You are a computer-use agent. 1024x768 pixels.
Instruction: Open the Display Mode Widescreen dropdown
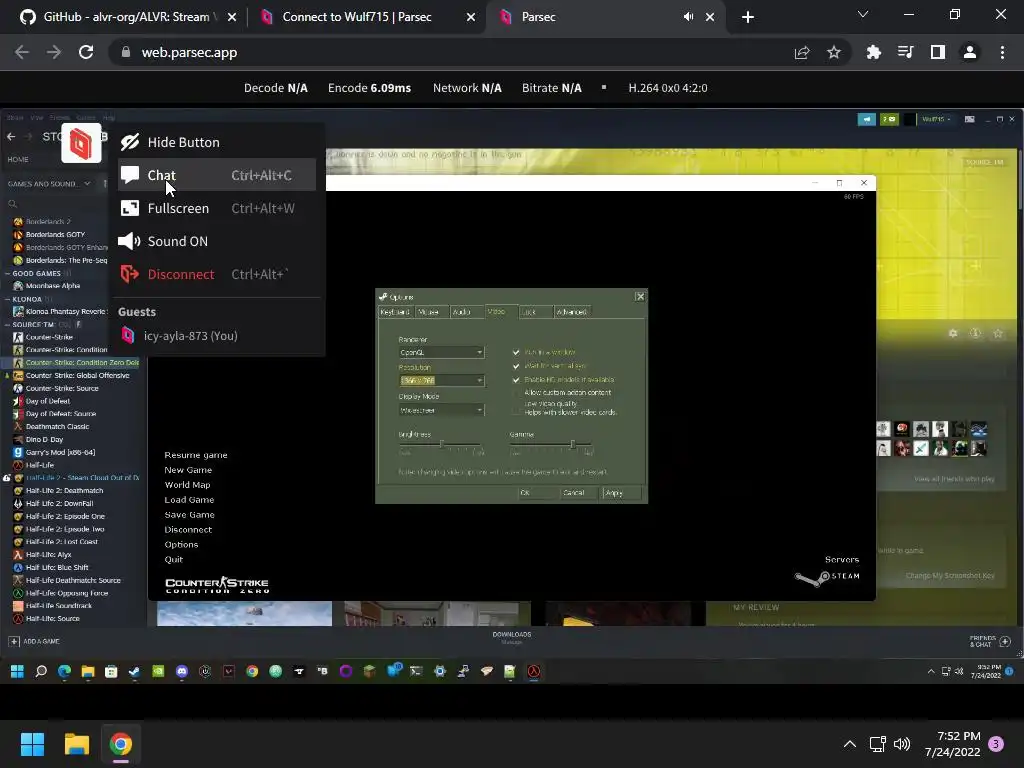[x=441, y=410]
